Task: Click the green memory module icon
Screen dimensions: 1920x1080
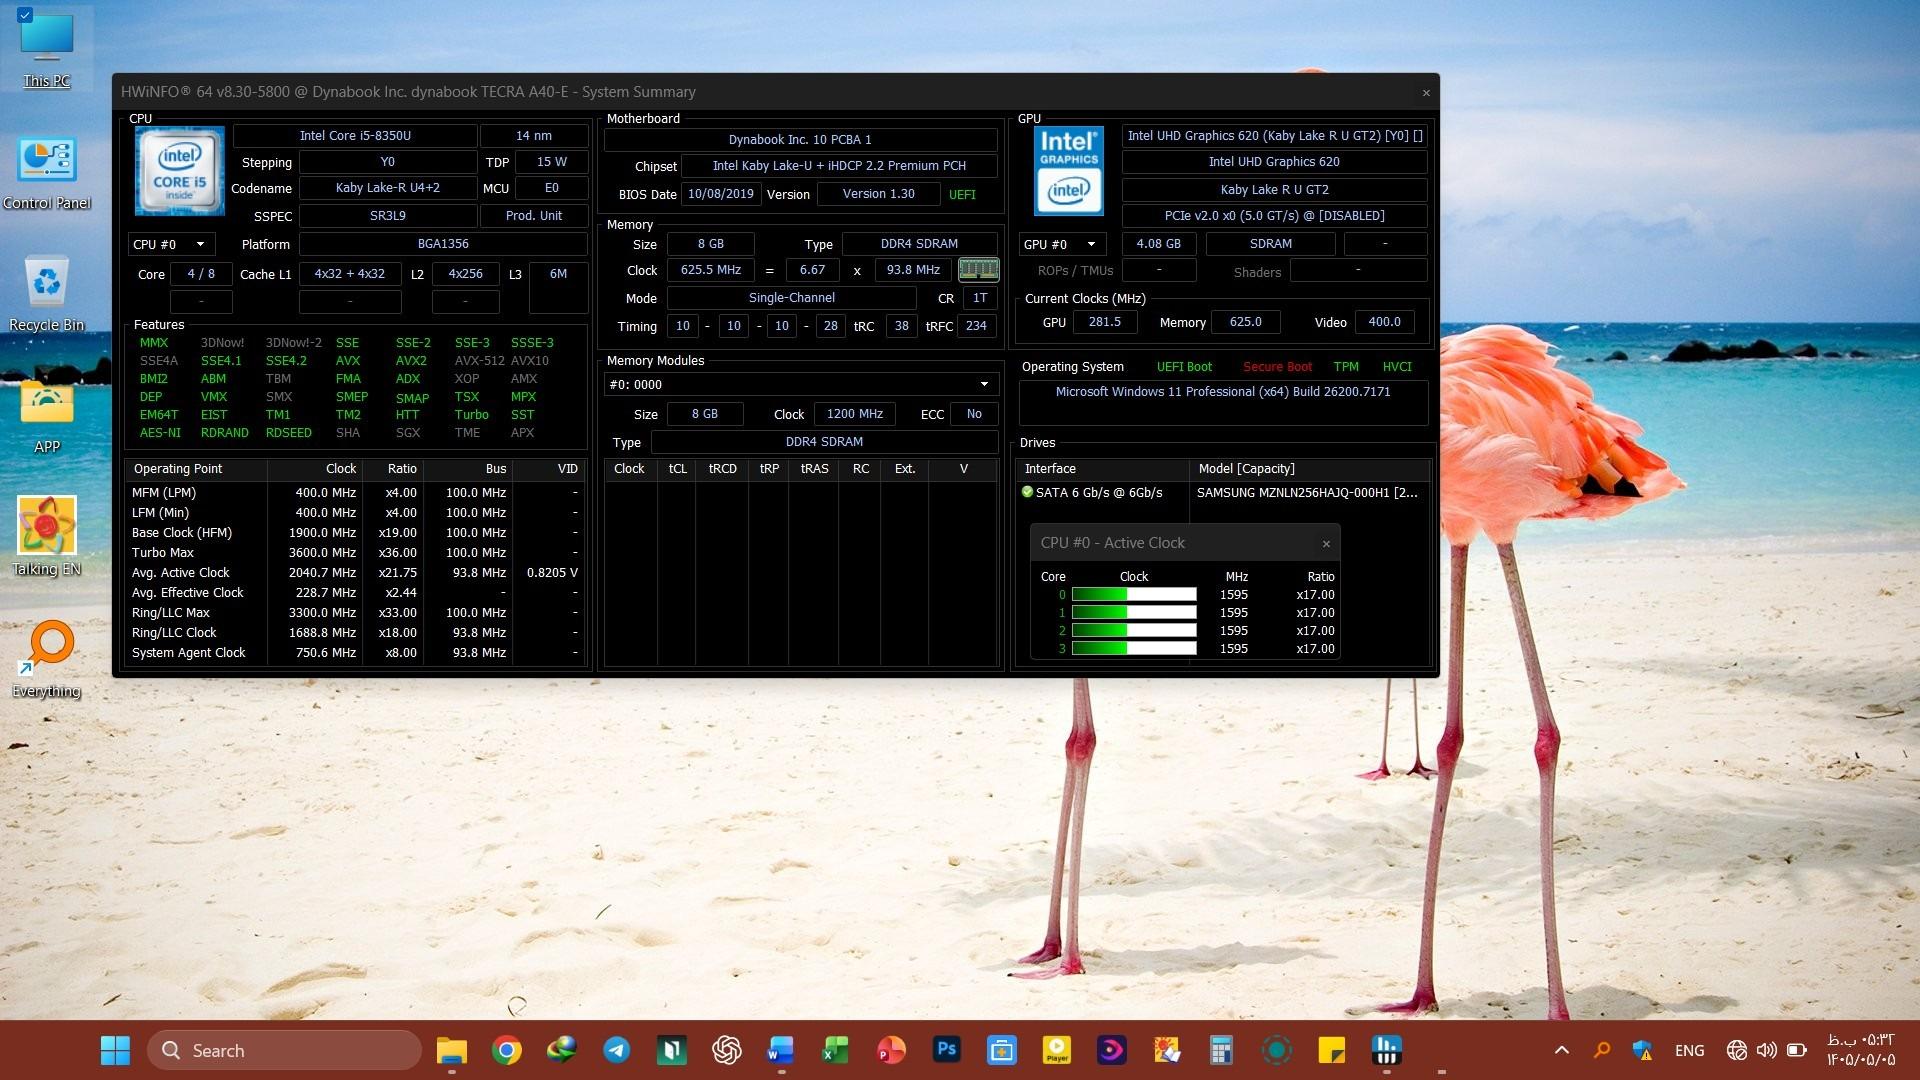Action: 978,269
